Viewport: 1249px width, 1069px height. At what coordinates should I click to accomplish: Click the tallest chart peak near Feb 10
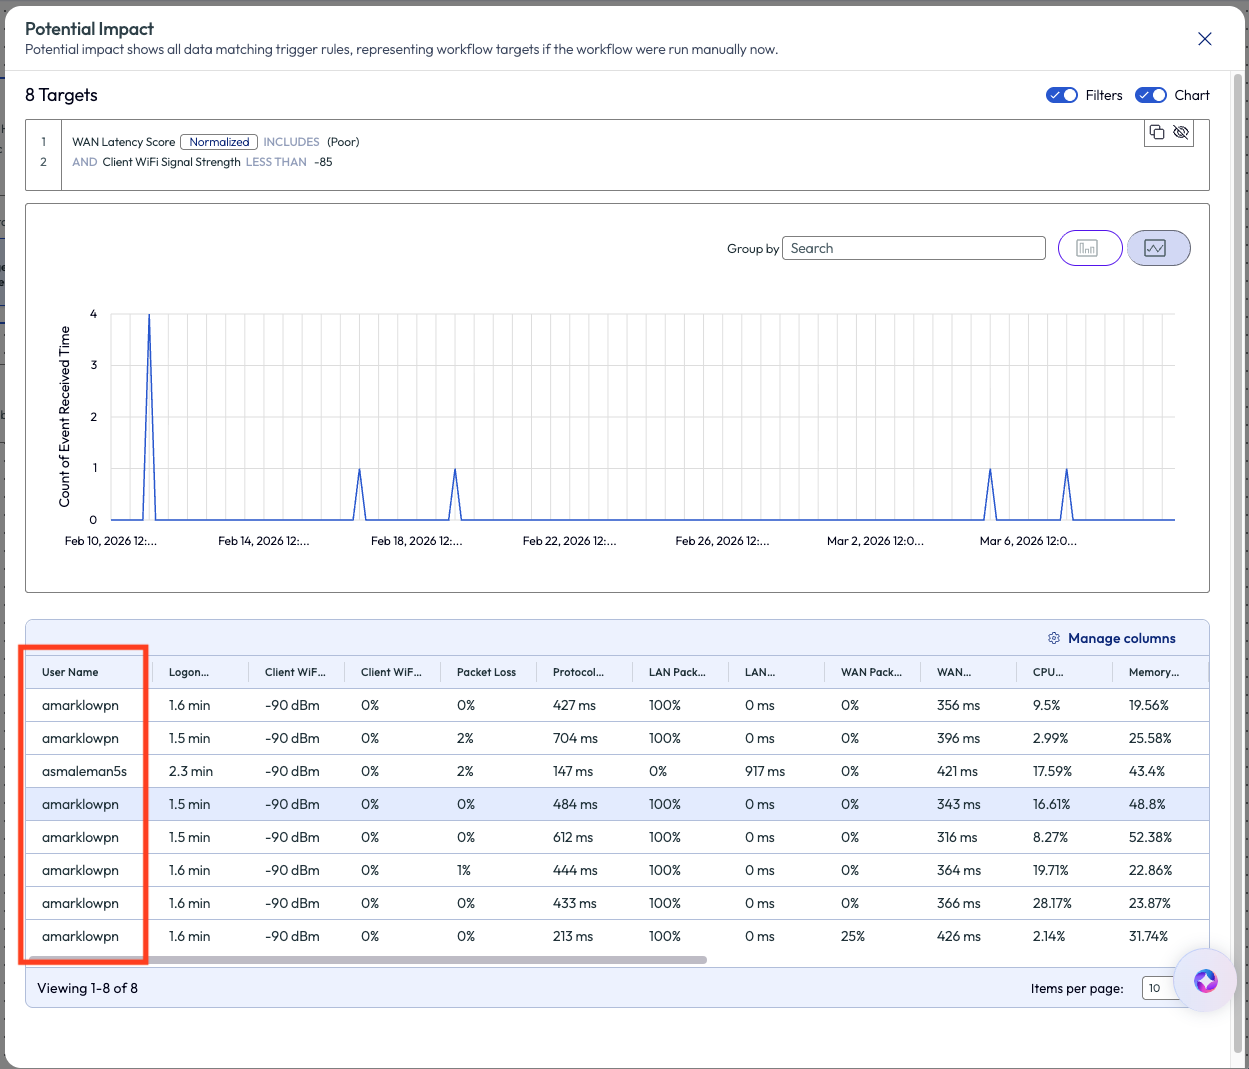149,318
